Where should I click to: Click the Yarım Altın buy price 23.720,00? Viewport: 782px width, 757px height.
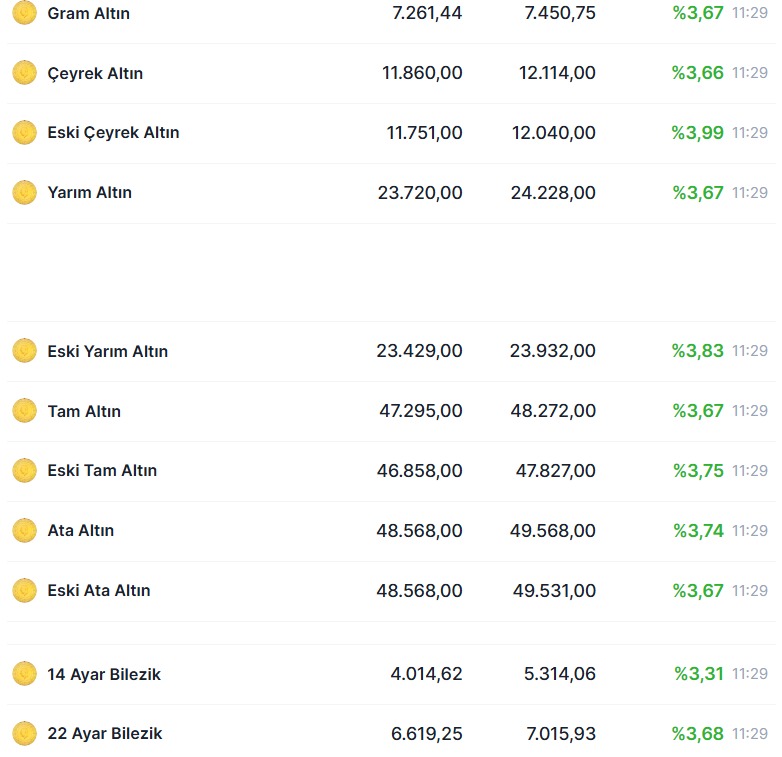420,193
